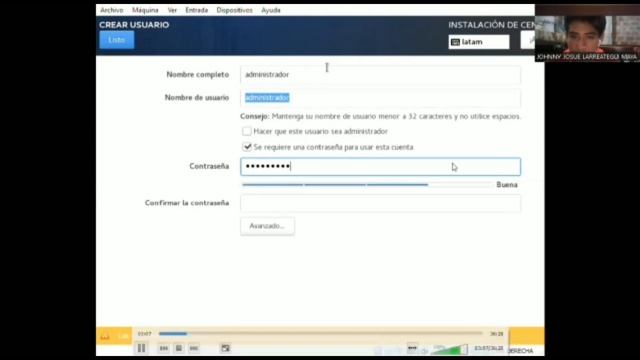Seek within the video progress bar
Screen dimensions: 640x360
pyautogui.click(x=320, y=333)
